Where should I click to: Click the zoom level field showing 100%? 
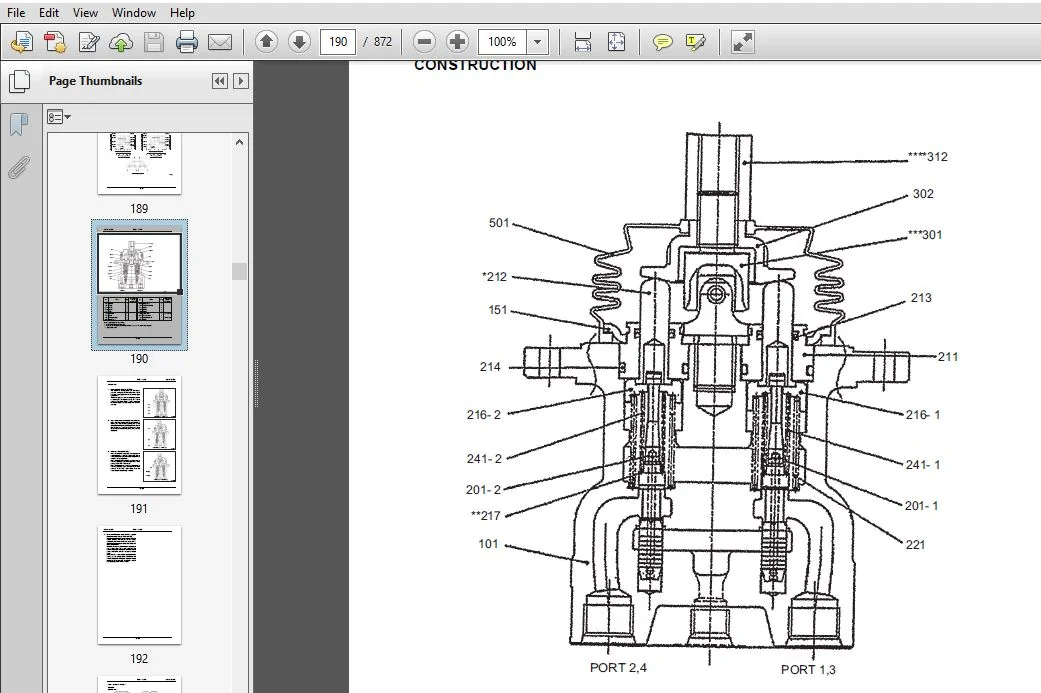[x=503, y=42]
